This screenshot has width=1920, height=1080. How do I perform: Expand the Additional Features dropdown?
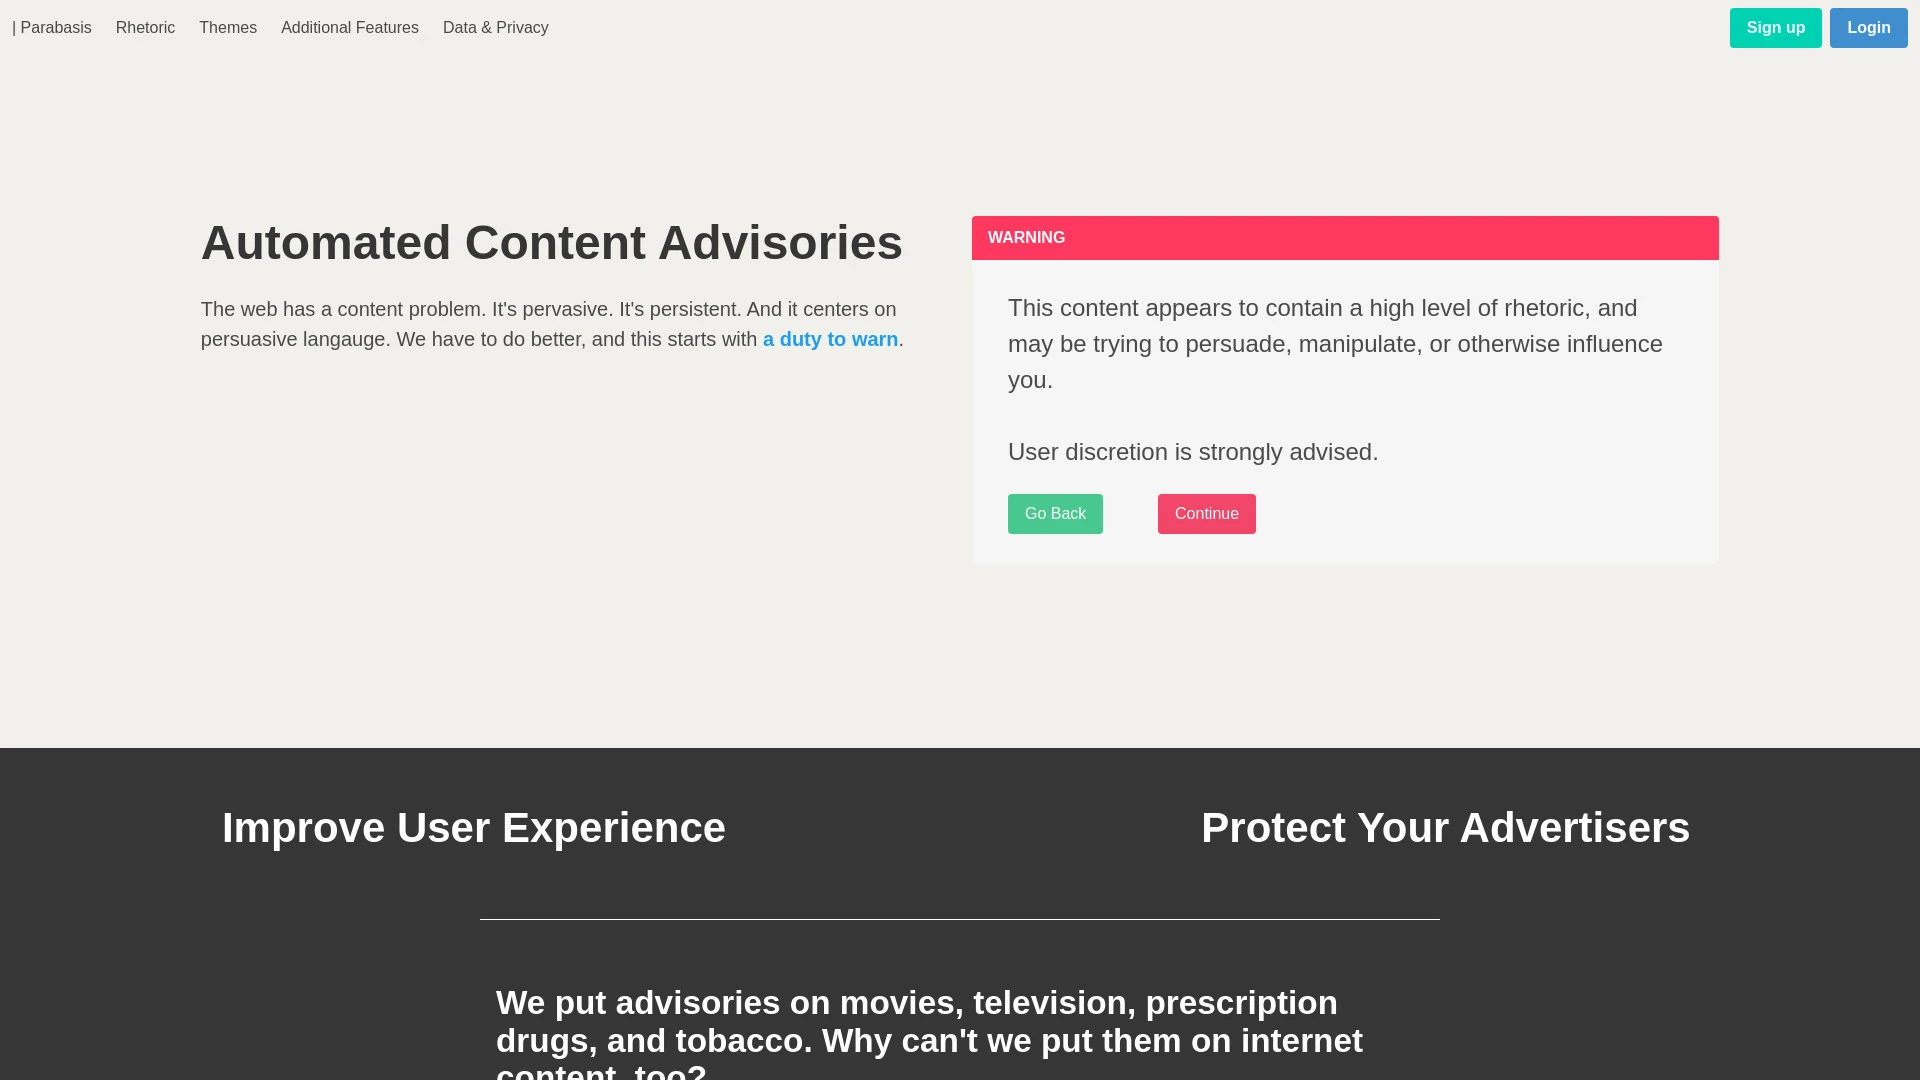pyautogui.click(x=349, y=28)
